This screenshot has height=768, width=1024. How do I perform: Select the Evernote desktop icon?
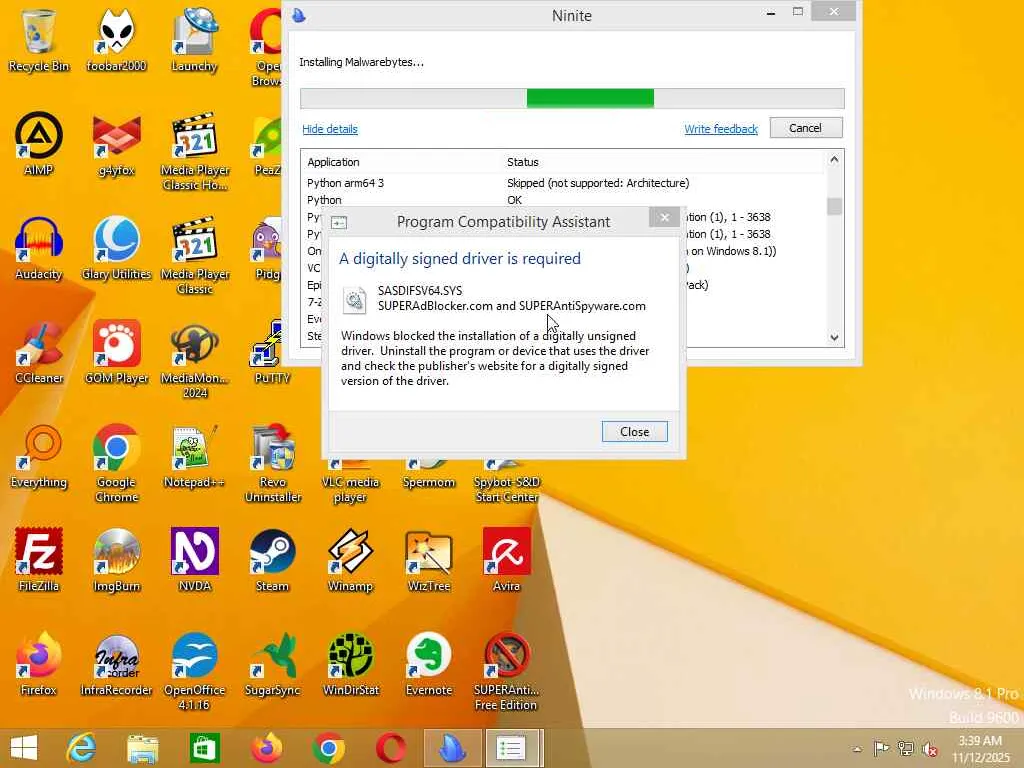[428, 663]
